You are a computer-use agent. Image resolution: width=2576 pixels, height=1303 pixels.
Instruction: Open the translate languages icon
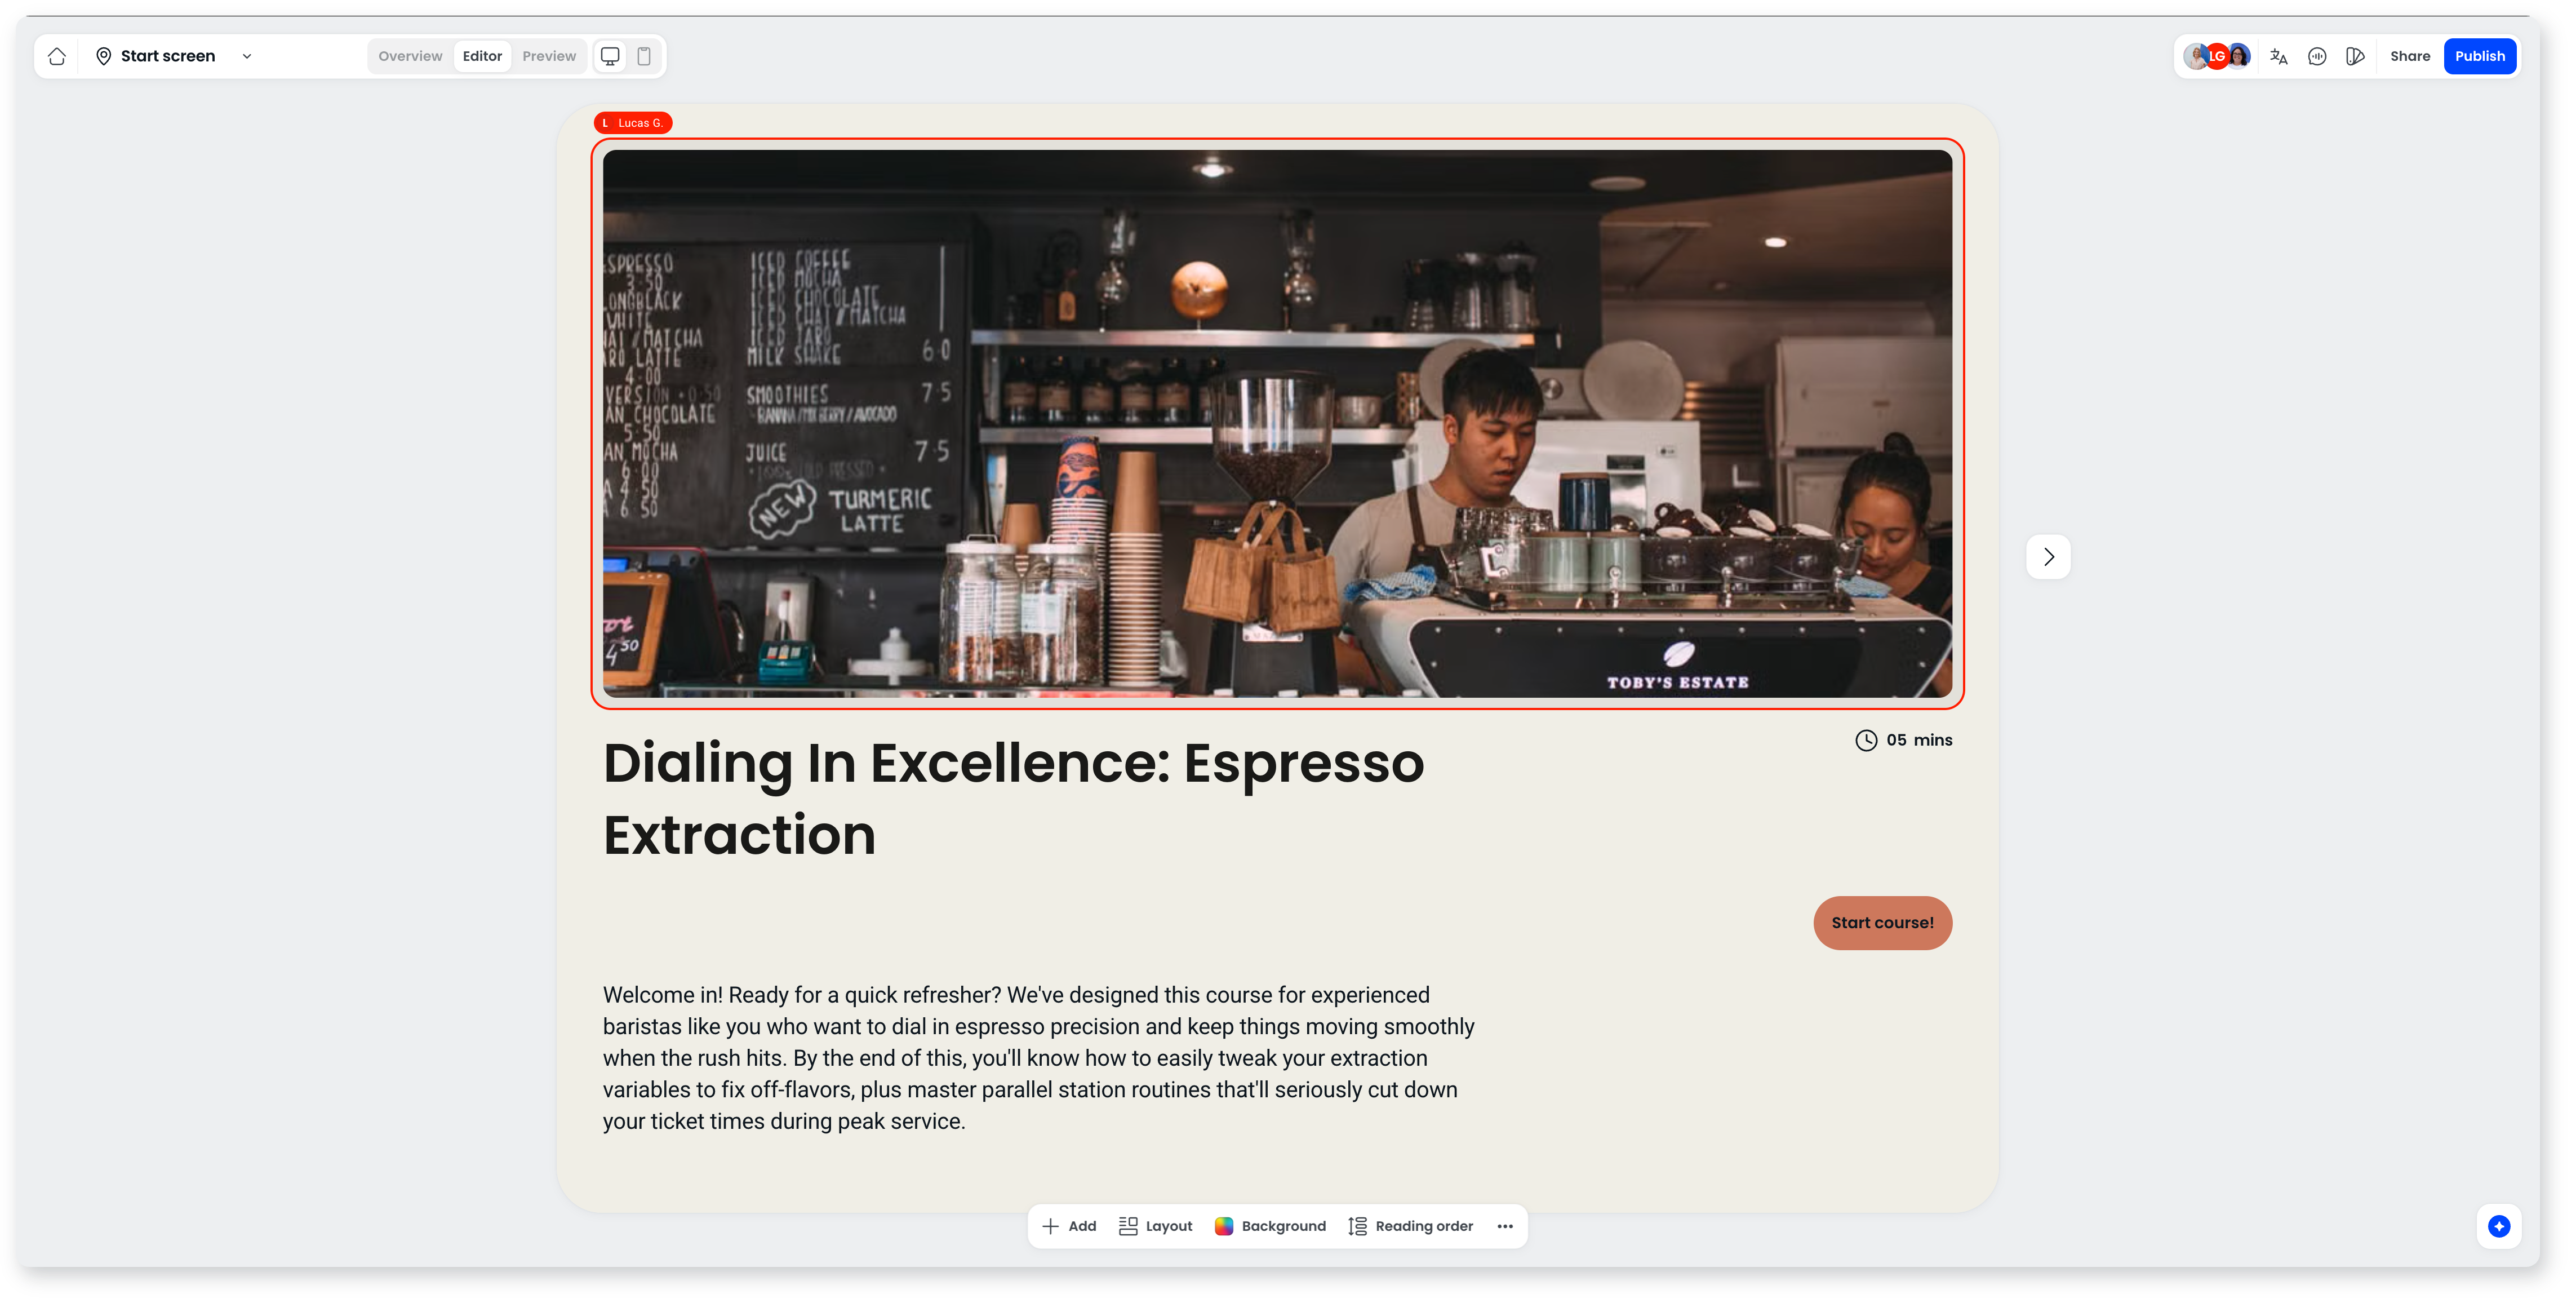click(x=2279, y=56)
